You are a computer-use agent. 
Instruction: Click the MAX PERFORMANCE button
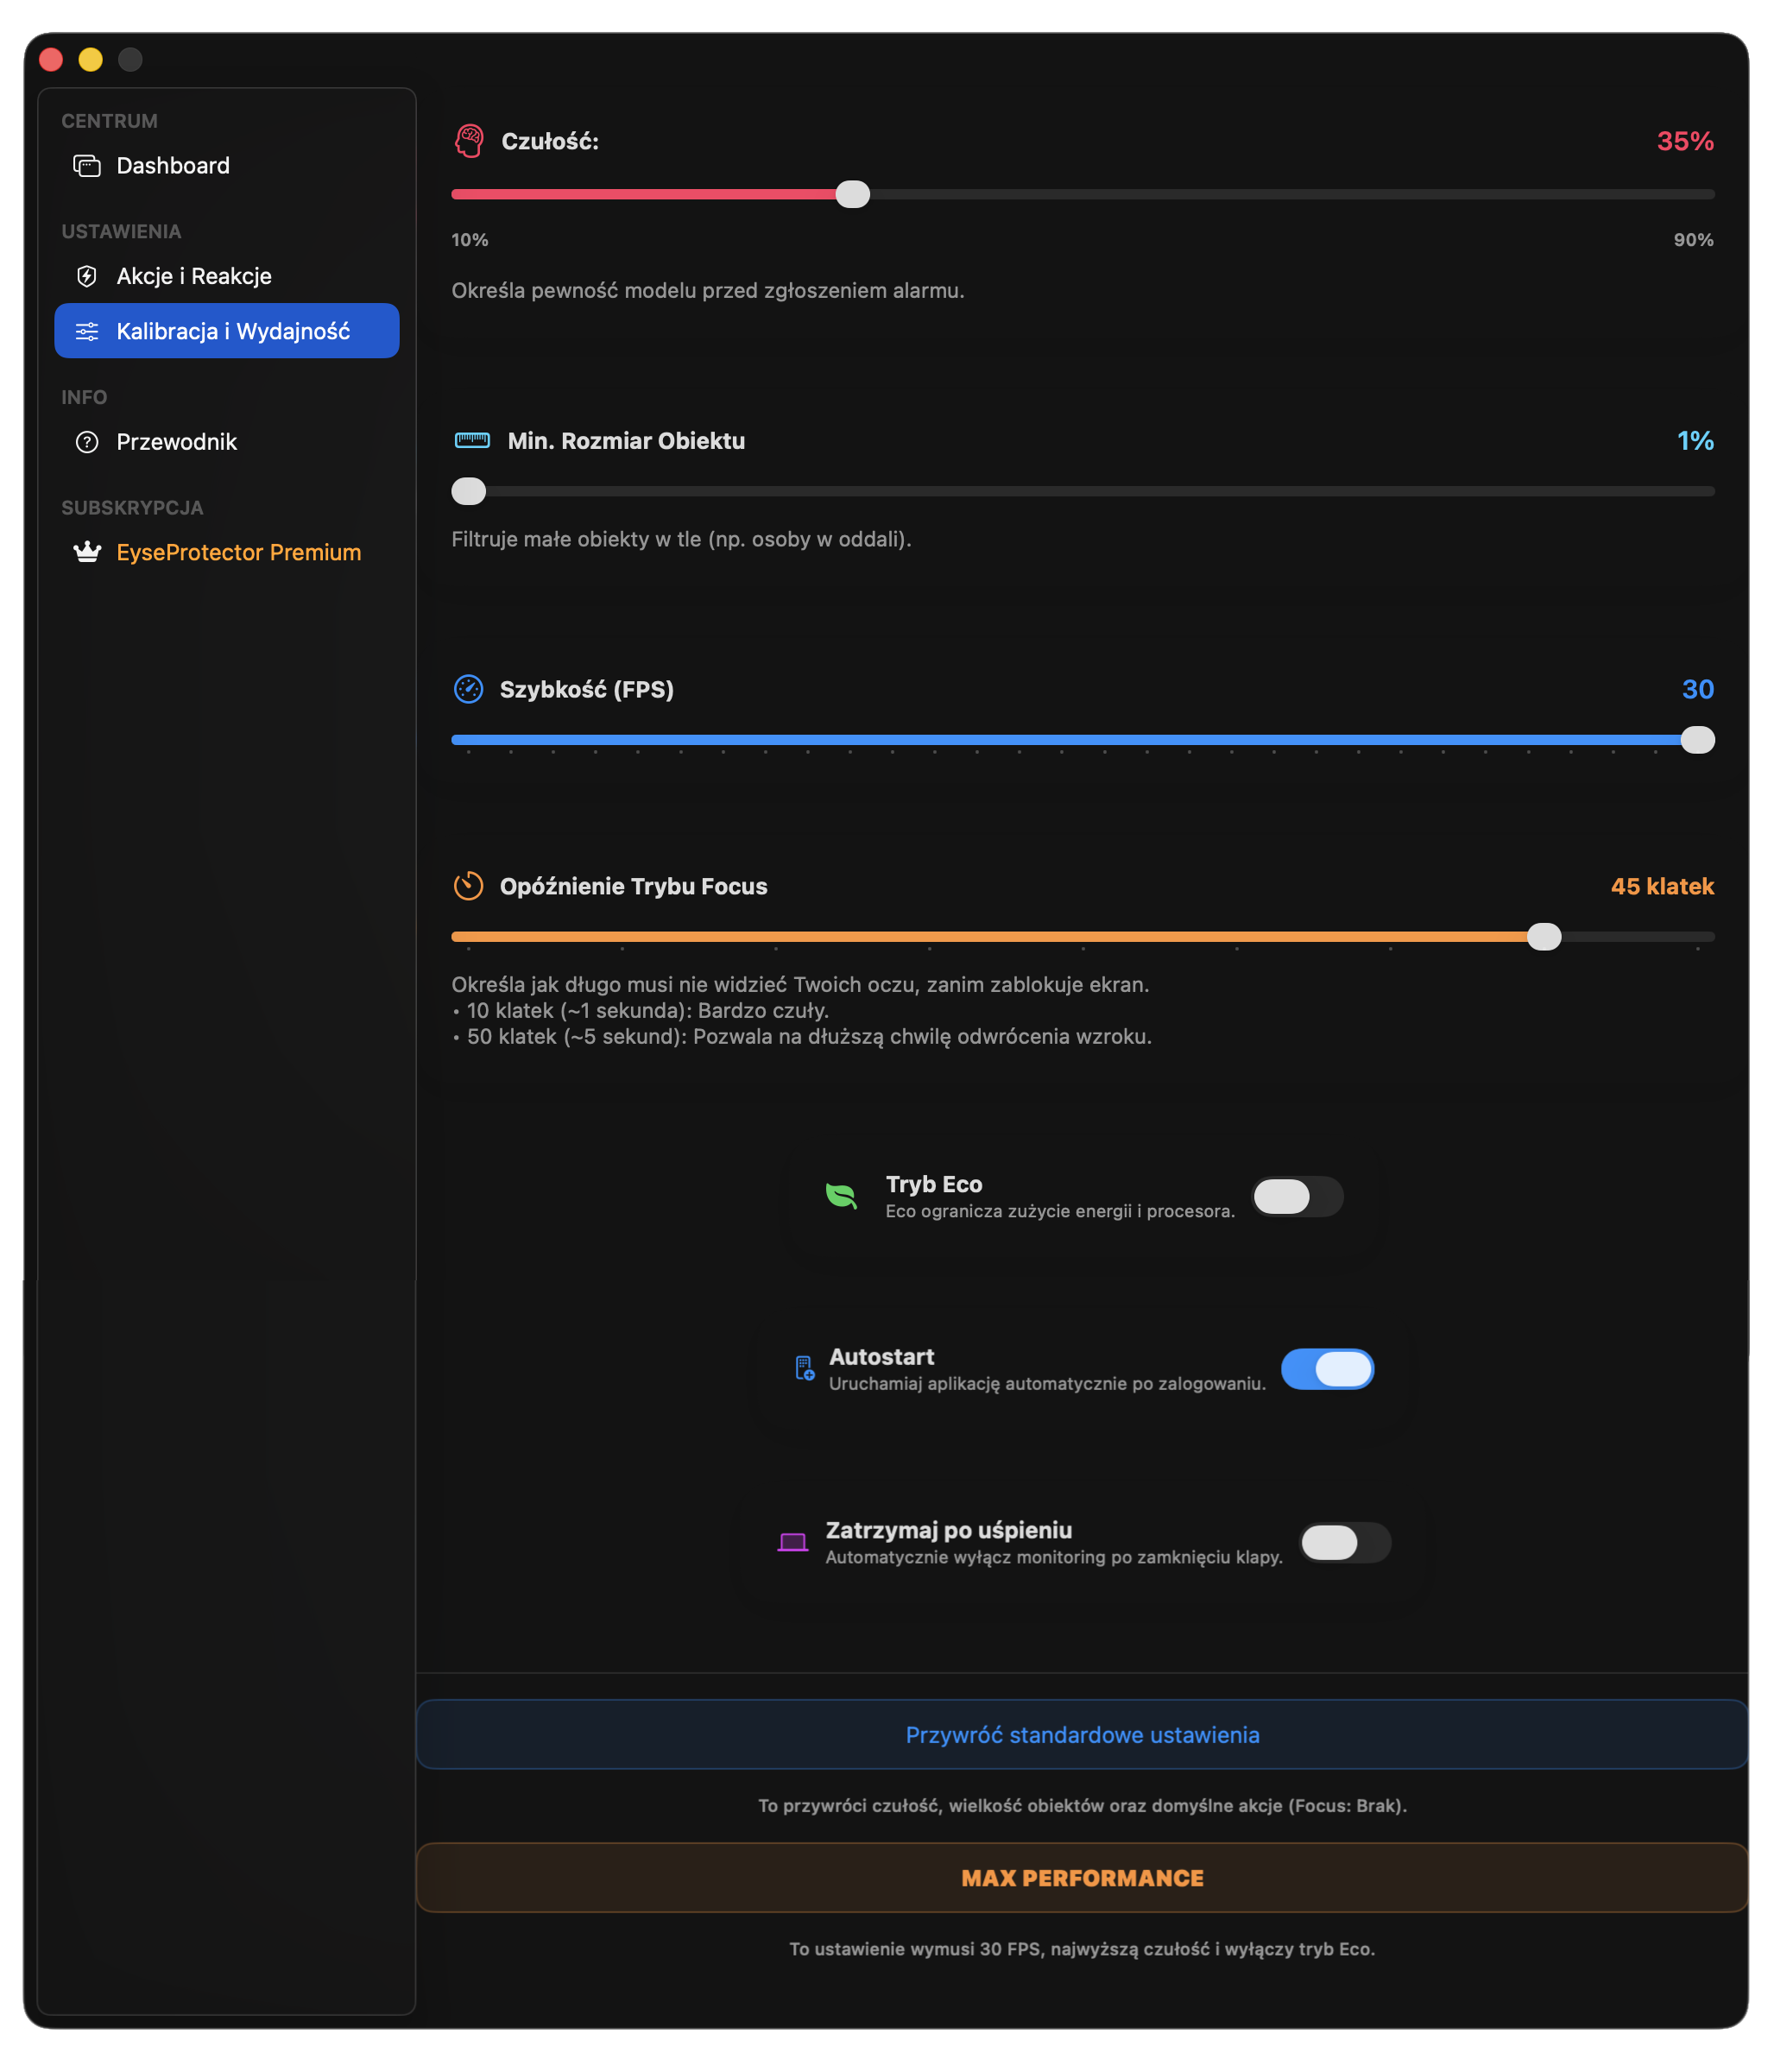[1082, 1878]
